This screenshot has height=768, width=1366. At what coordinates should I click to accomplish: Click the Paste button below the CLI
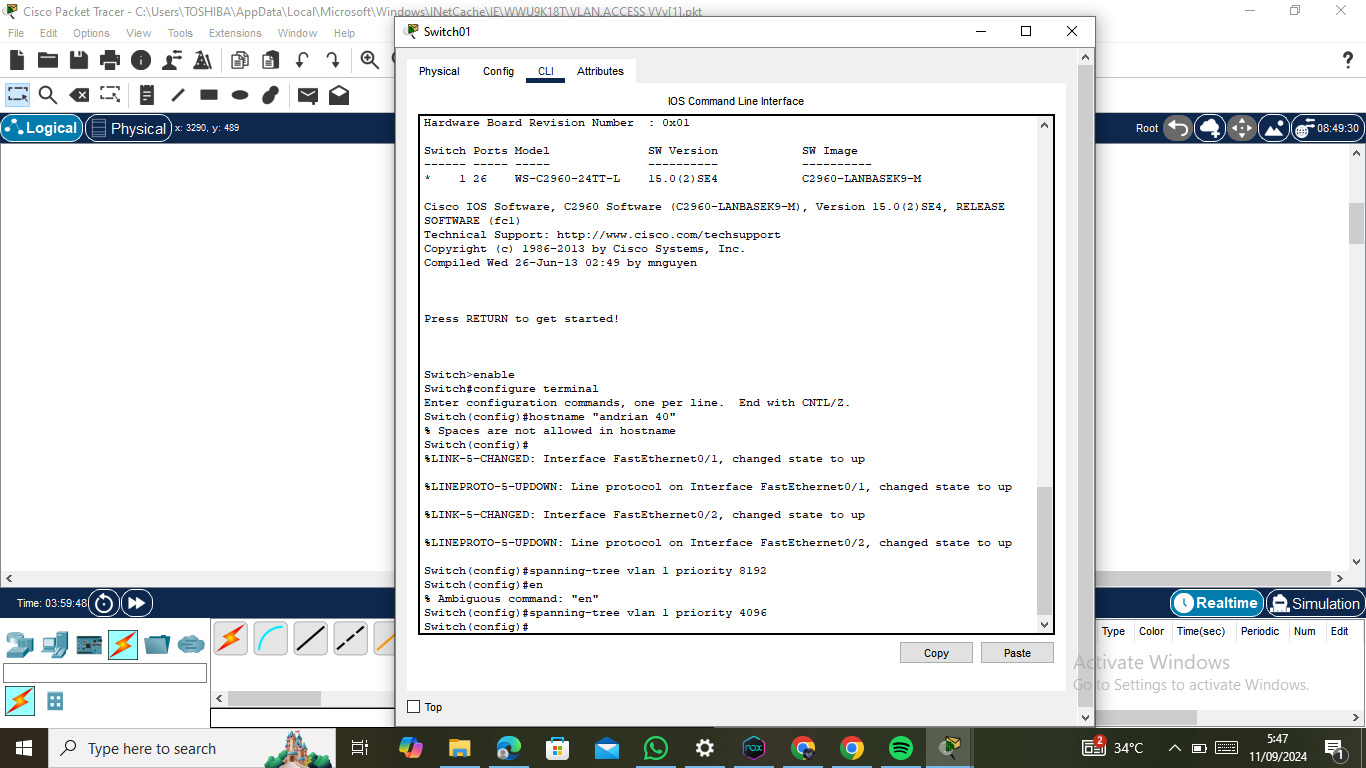click(x=1017, y=653)
